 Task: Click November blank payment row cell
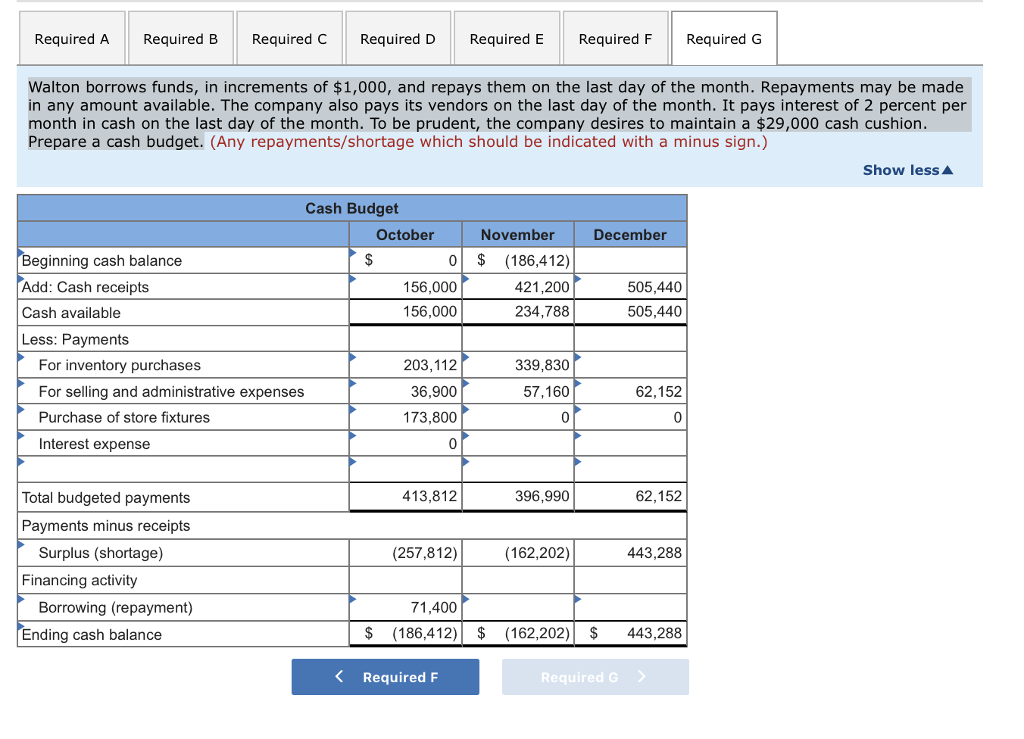518,469
